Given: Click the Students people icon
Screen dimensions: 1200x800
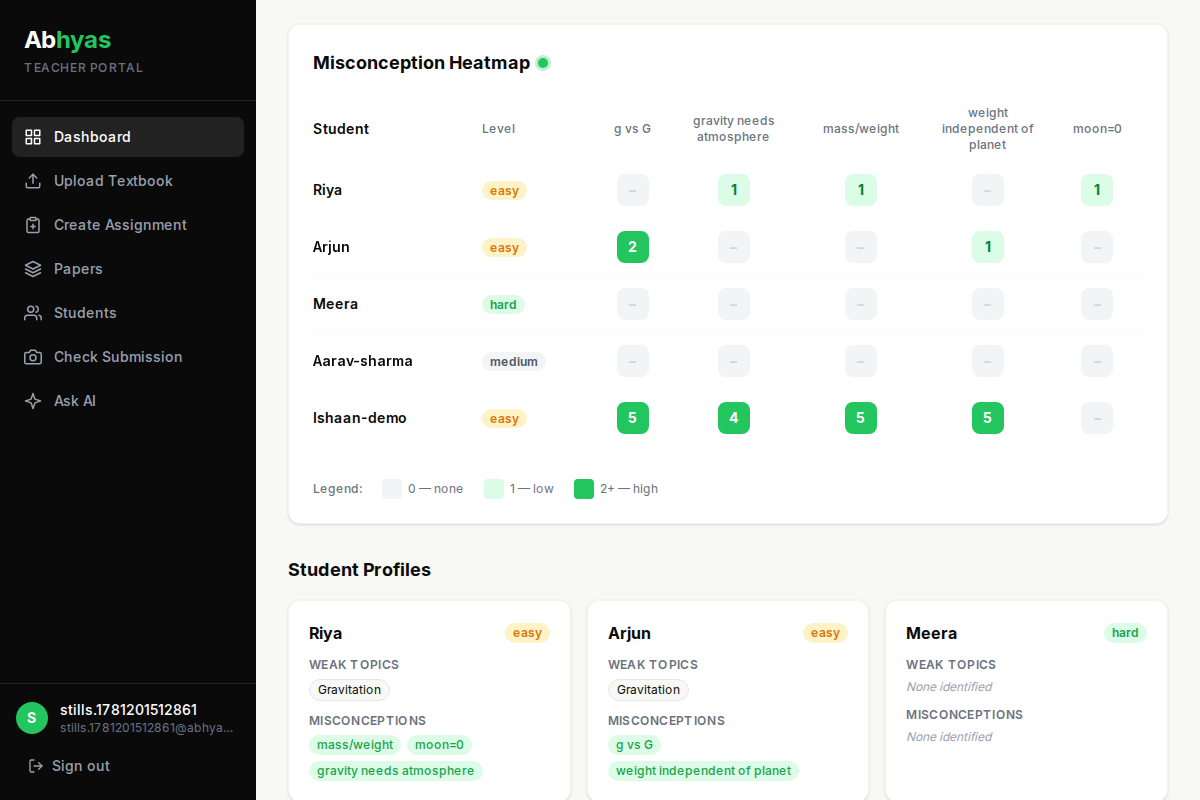Looking at the screenshot, I should tap(33, 313).
